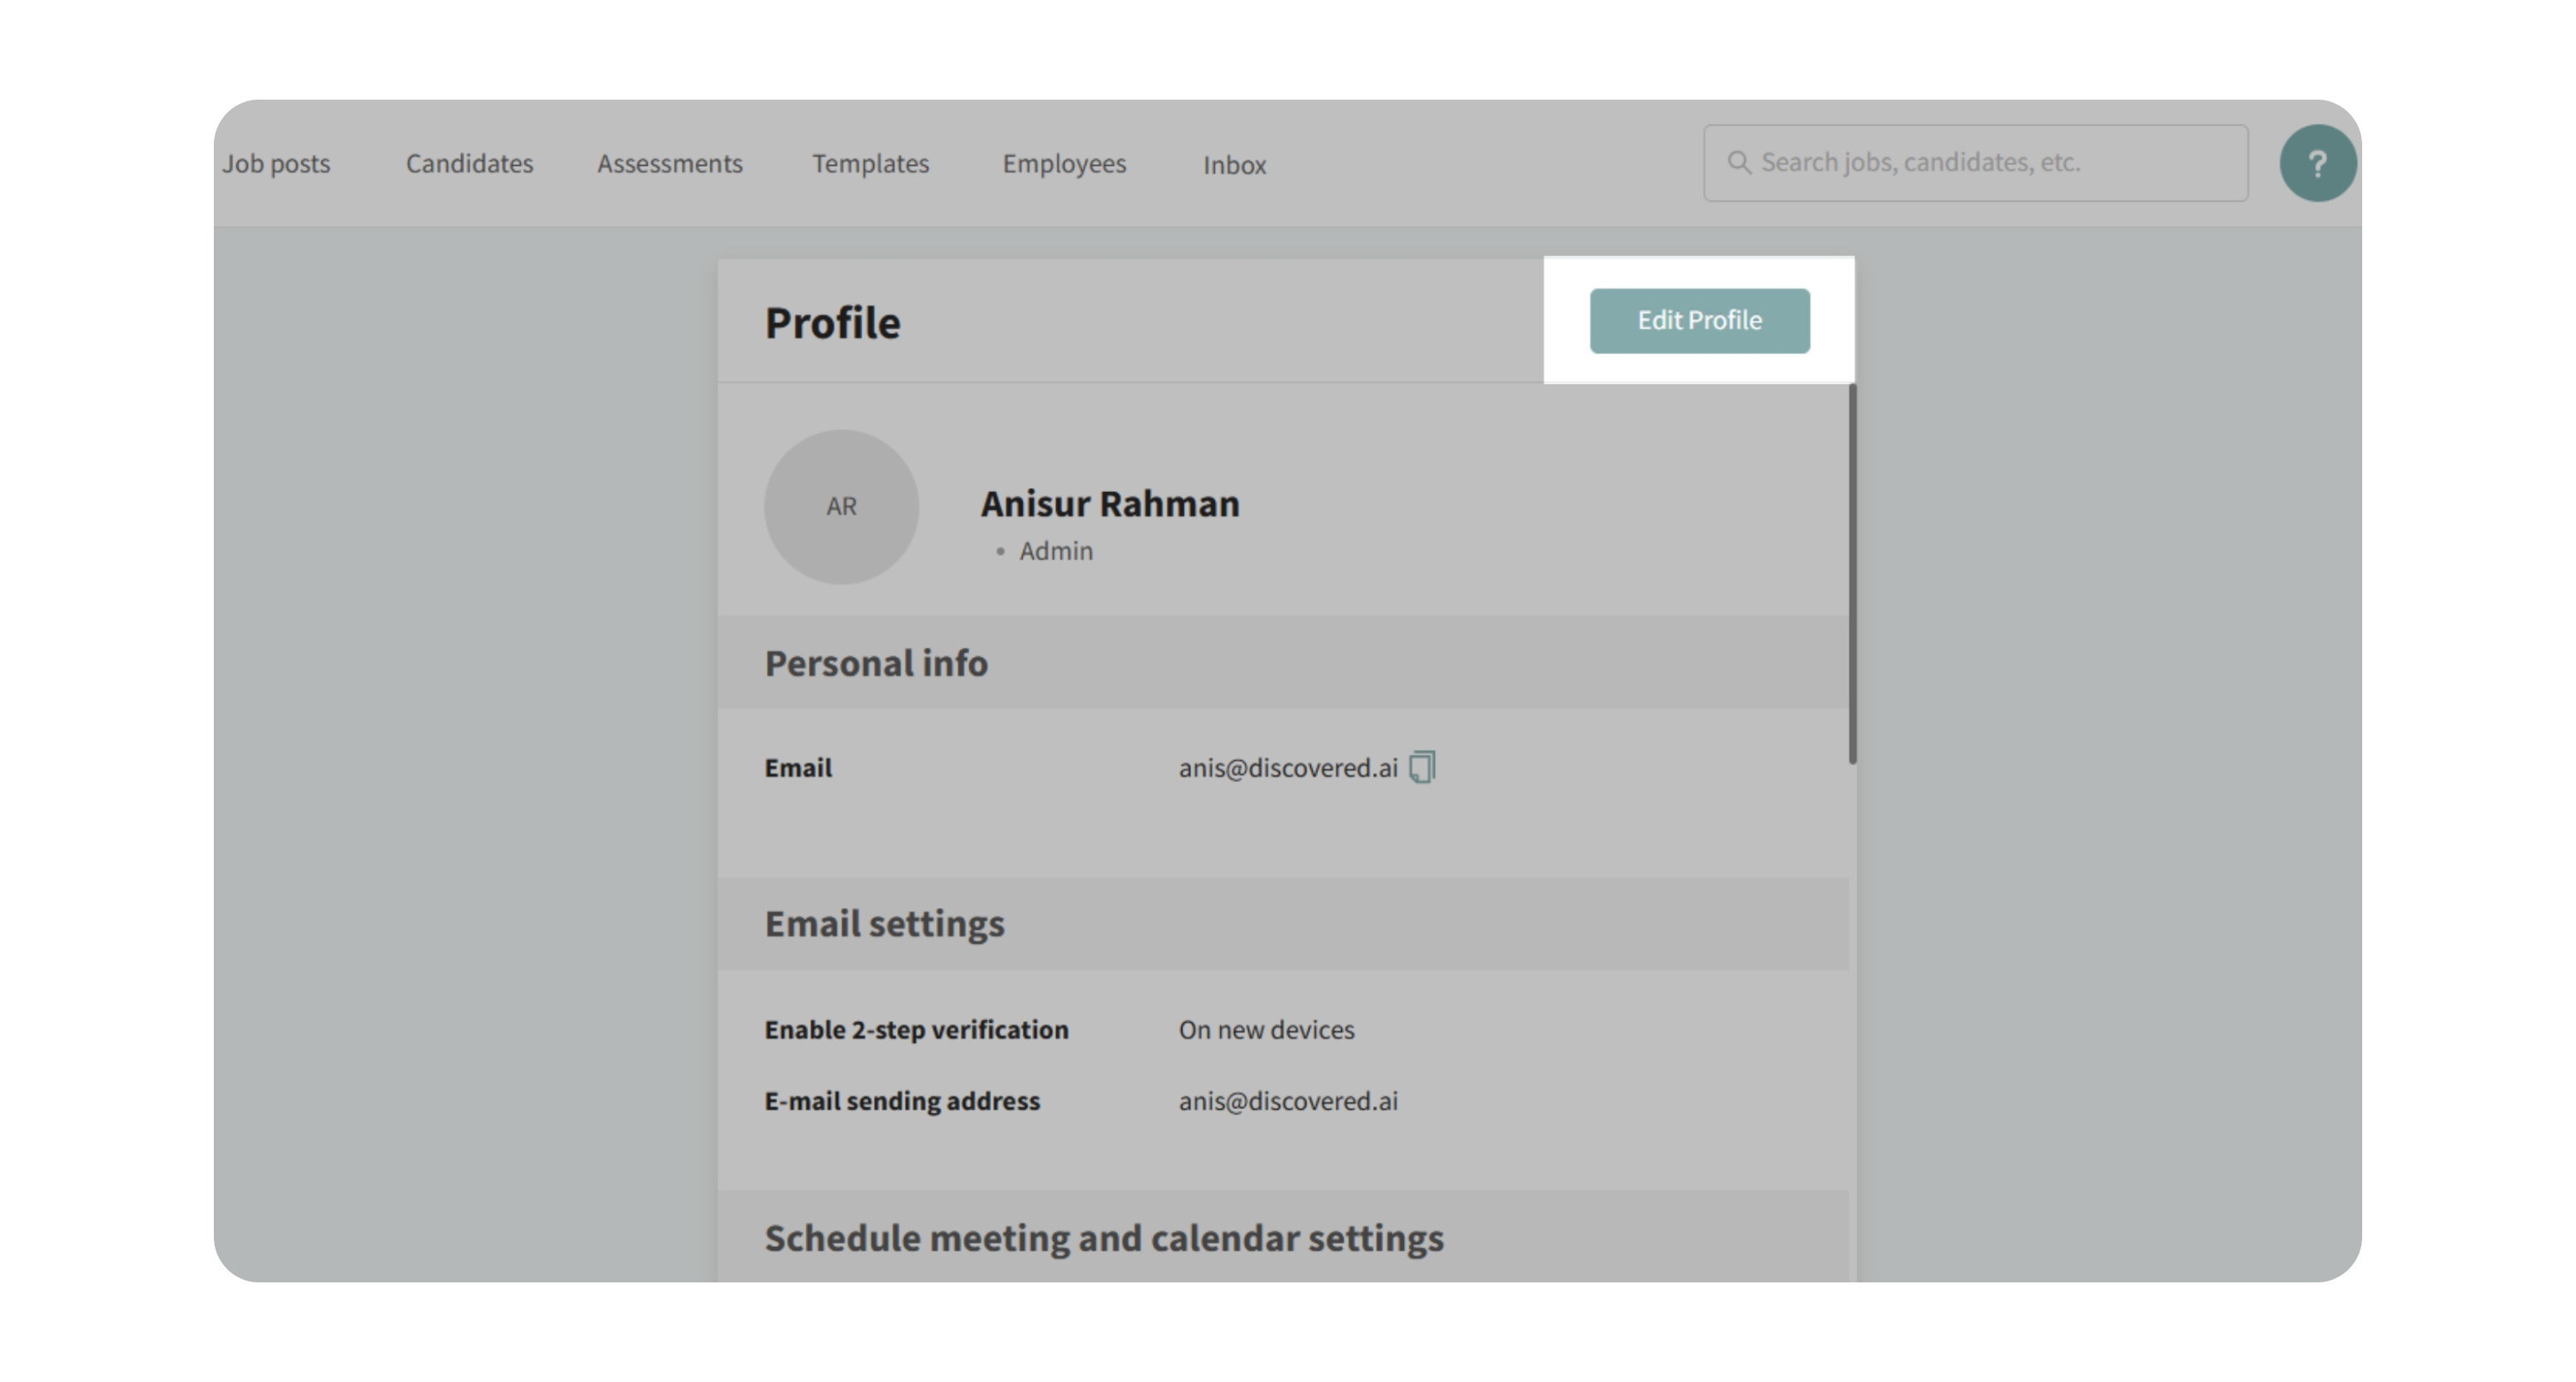
Task: Open the Job posts tab
Action: pyautogui.click(x=276, y=163)
